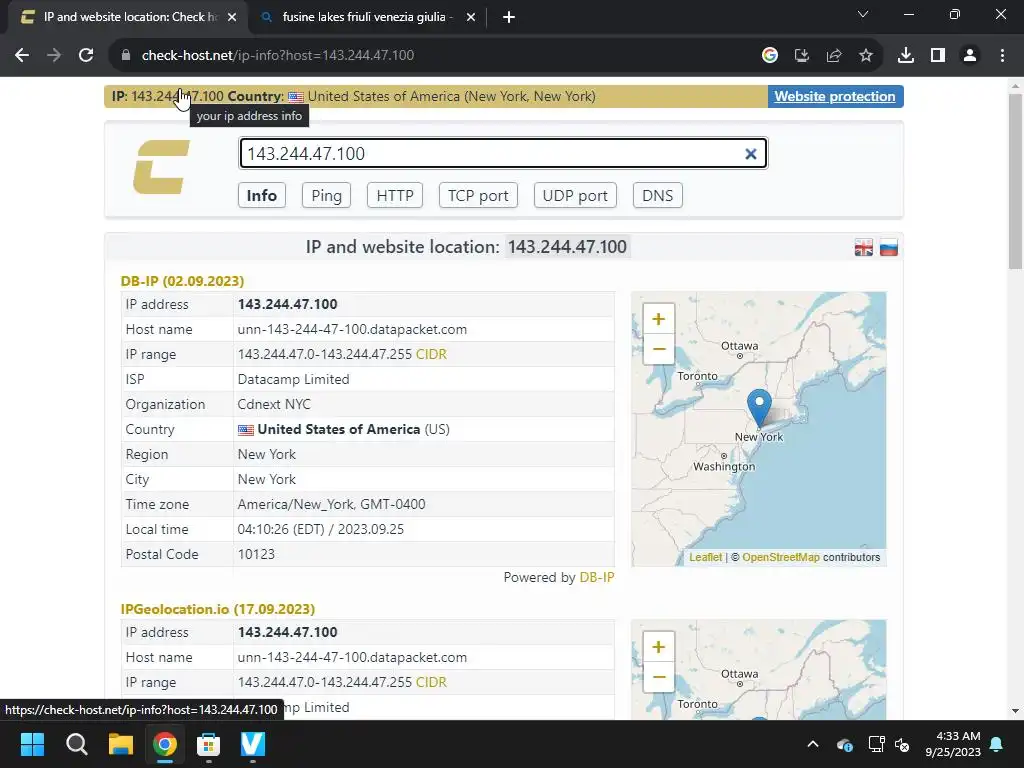1024x768 pixels.
Task: Click the Powered by DB-IP link
Action: [597, 577]
